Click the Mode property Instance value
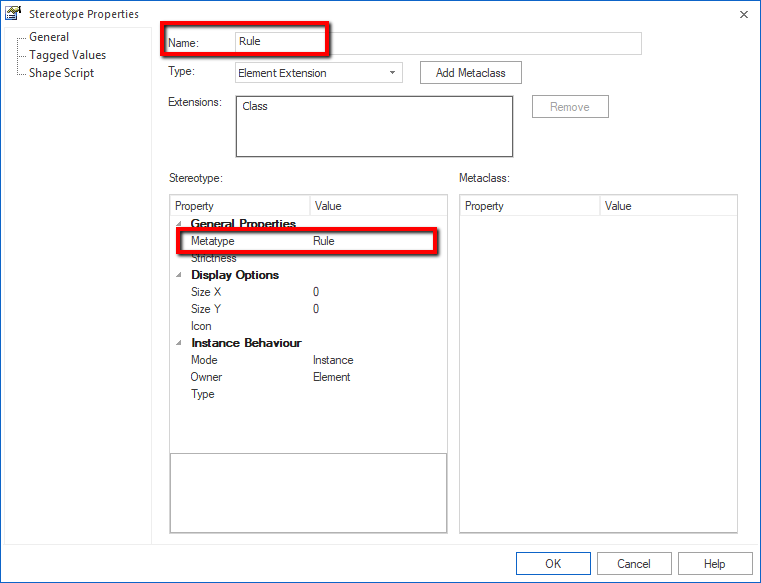The height and width of the screenshot is (583, 761). 333,360
